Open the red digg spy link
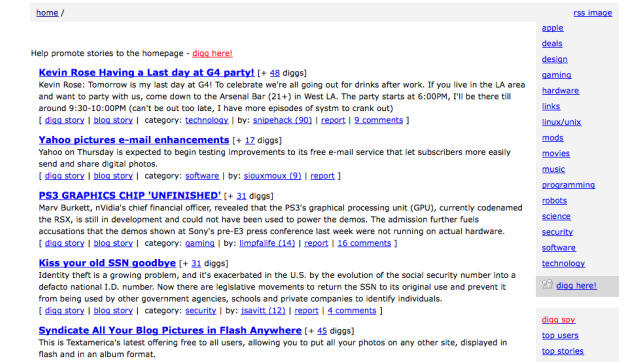The width and height of the screenshot is (640, 362). (558, 320)
